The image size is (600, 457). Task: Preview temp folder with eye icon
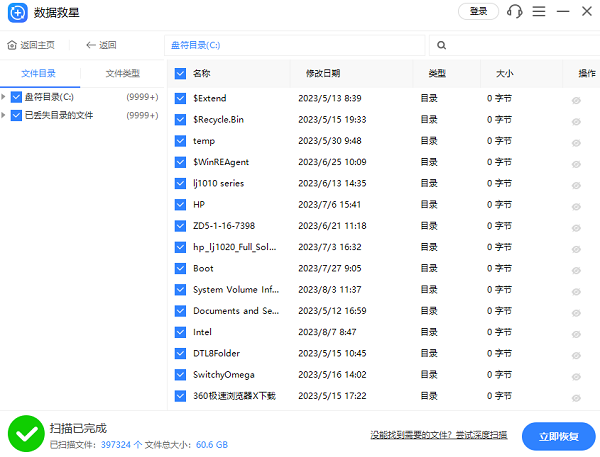576,143
